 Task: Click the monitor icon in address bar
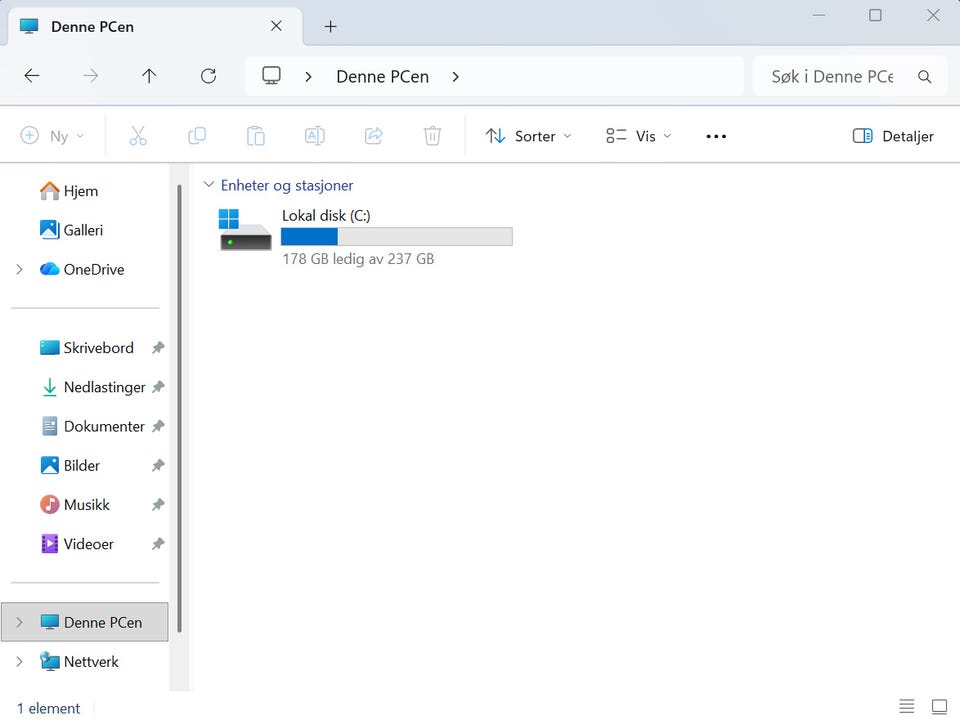(271, 76)
